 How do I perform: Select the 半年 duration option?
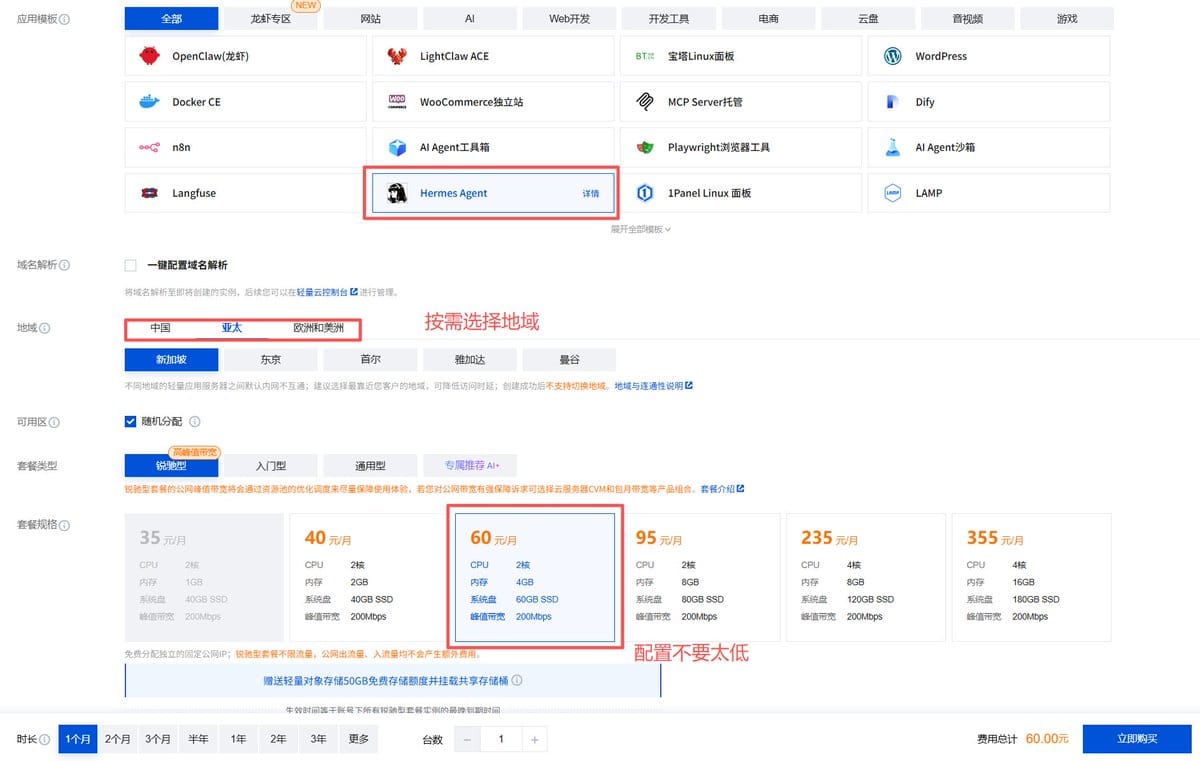198,739
